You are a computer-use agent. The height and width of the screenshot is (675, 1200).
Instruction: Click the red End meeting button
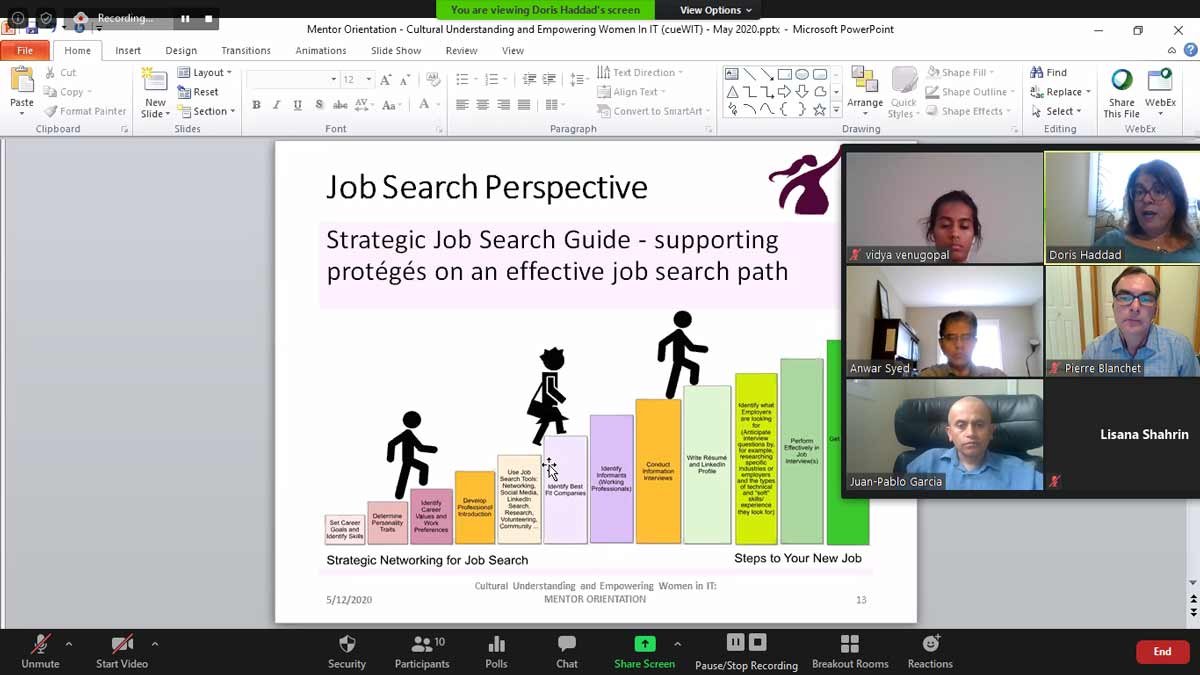(1162, 652)
